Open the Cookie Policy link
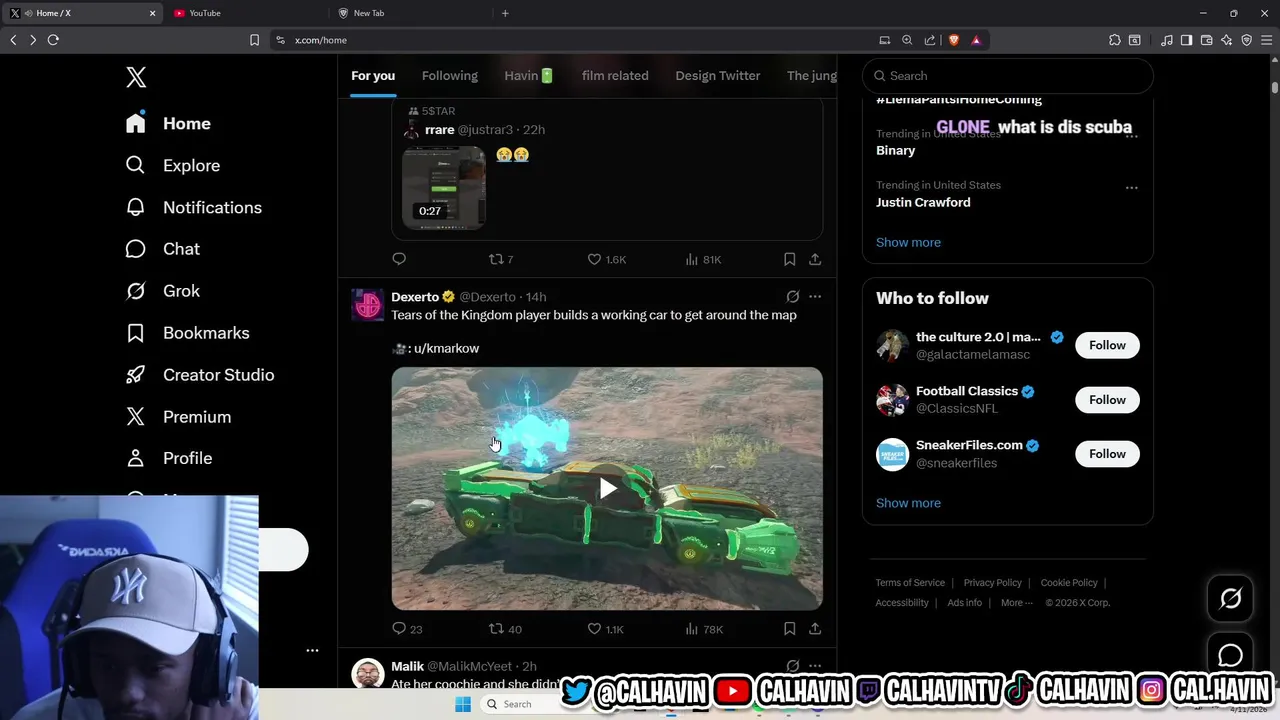 tap(1069, 583)
